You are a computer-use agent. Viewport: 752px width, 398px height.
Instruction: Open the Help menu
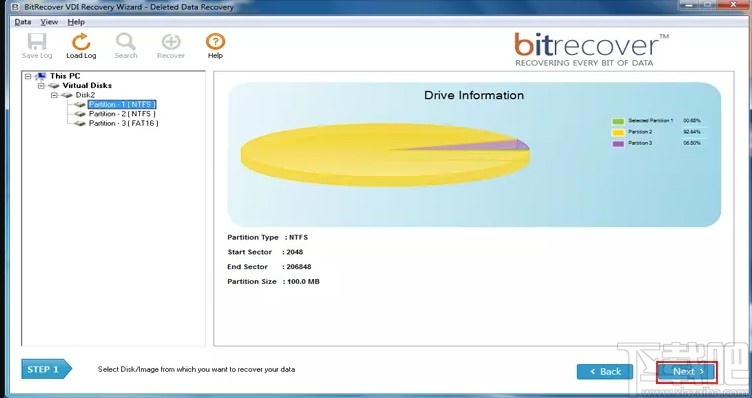[76, 22]
